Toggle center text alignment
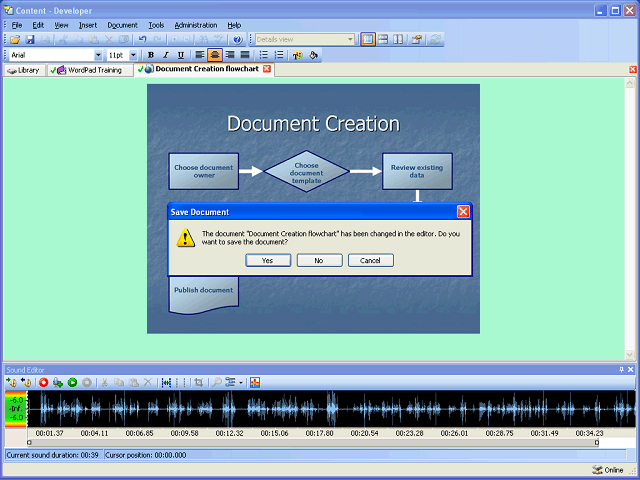 pos(215,55)
